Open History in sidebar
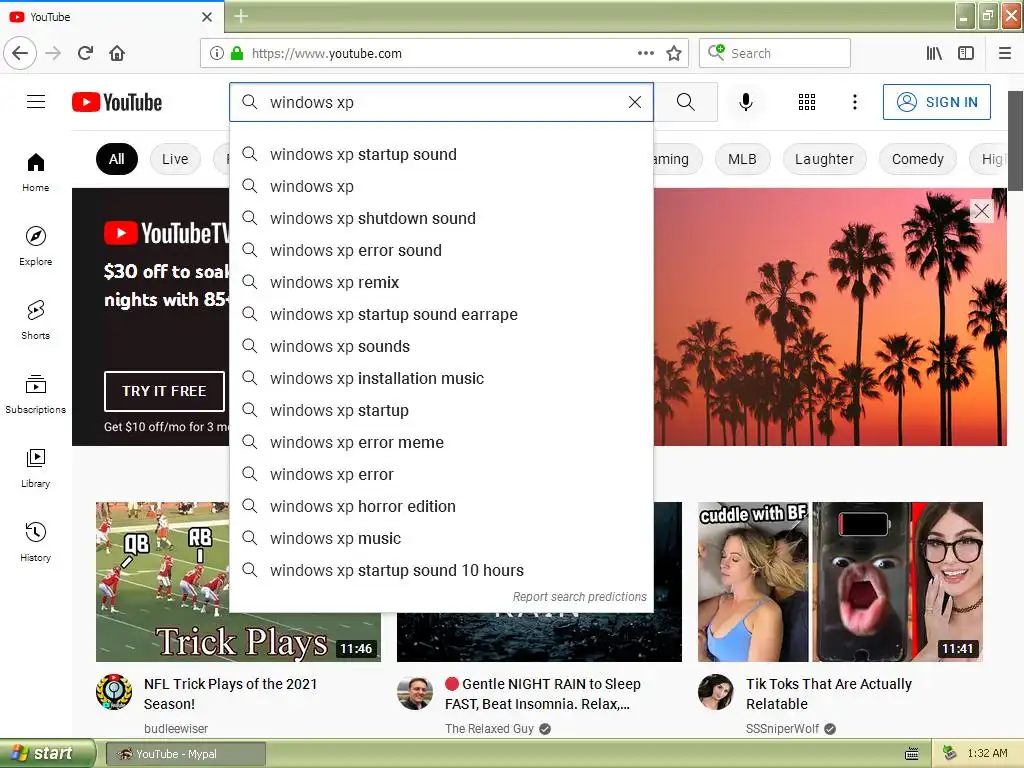 pos(36,542)
